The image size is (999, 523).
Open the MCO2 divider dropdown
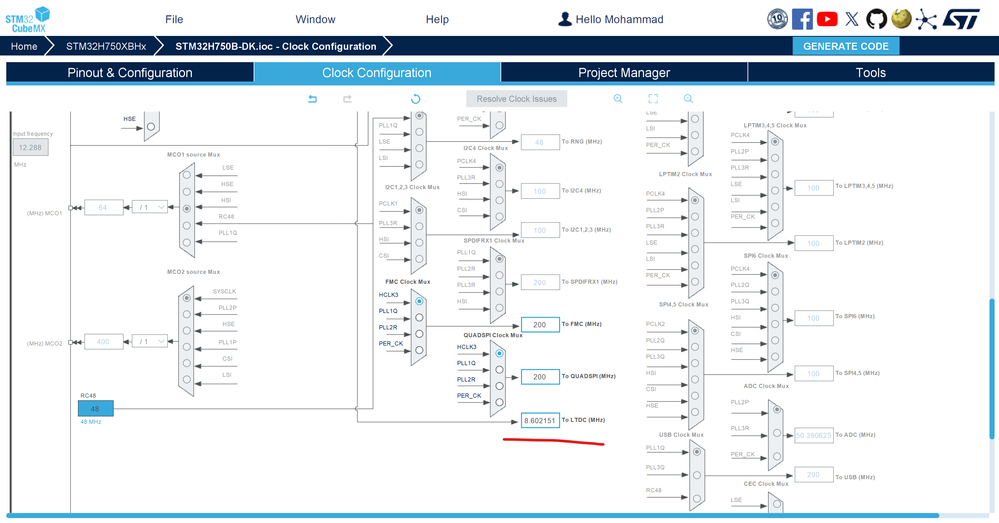point(150,342)
